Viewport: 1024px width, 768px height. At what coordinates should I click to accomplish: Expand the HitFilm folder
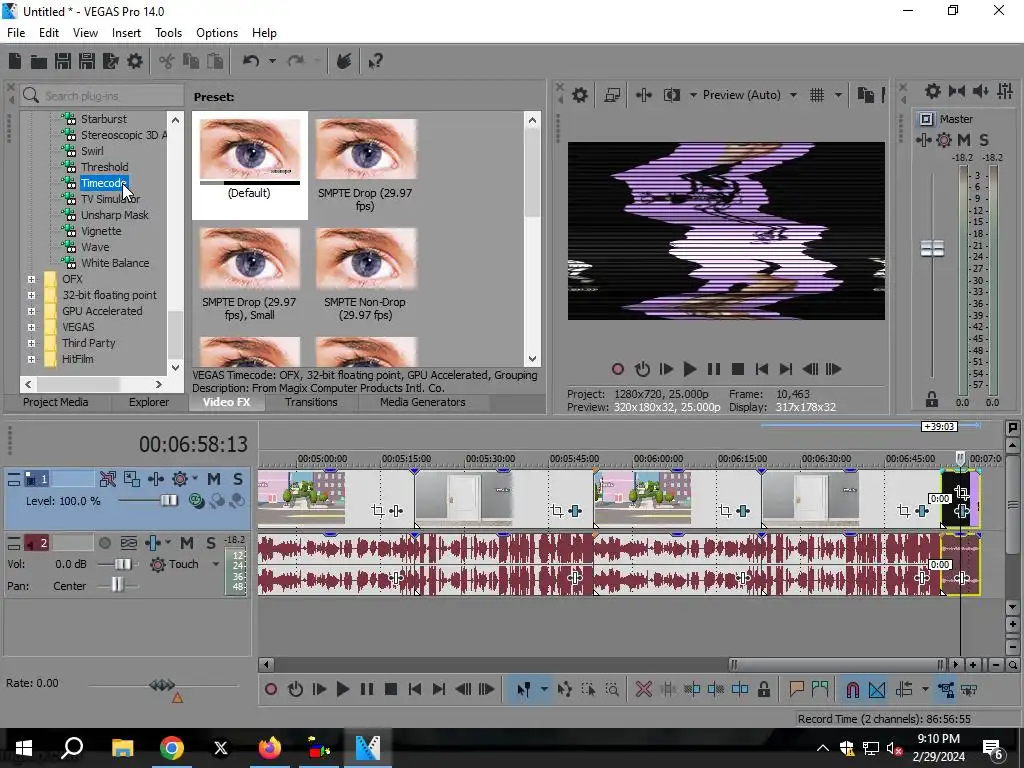click(31, 359)
